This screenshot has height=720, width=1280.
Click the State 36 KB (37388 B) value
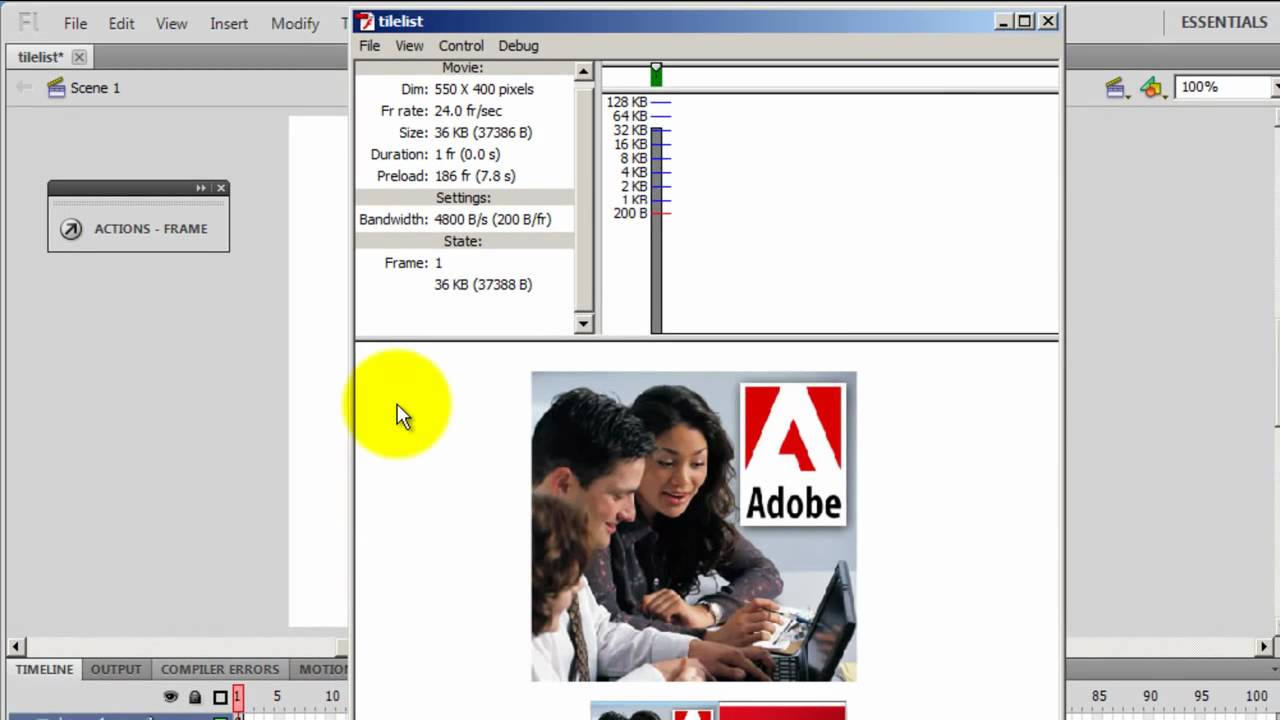(483, 285)
